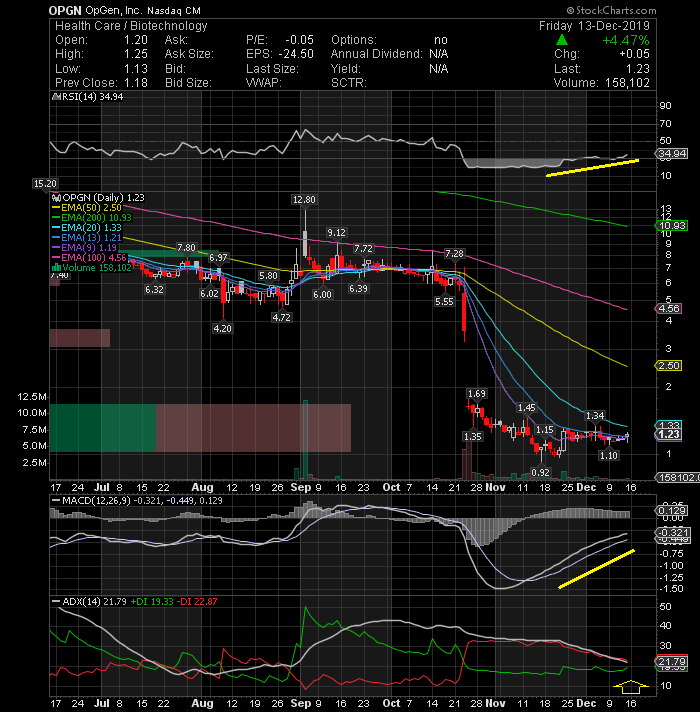Click the '15.20' label near chart corner
The width and height of the screenshot is (700, 712).
click(45, 184)
